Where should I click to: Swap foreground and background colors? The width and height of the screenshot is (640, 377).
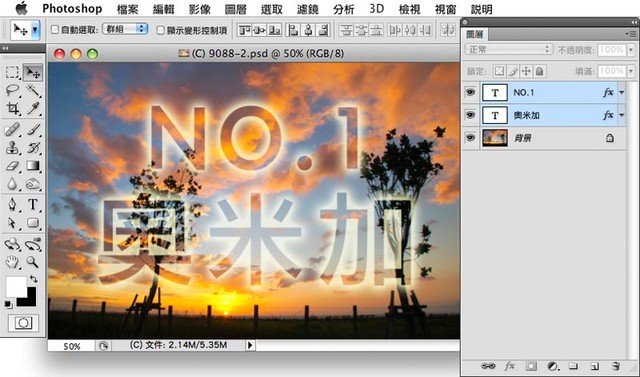(x=34, y=279)
